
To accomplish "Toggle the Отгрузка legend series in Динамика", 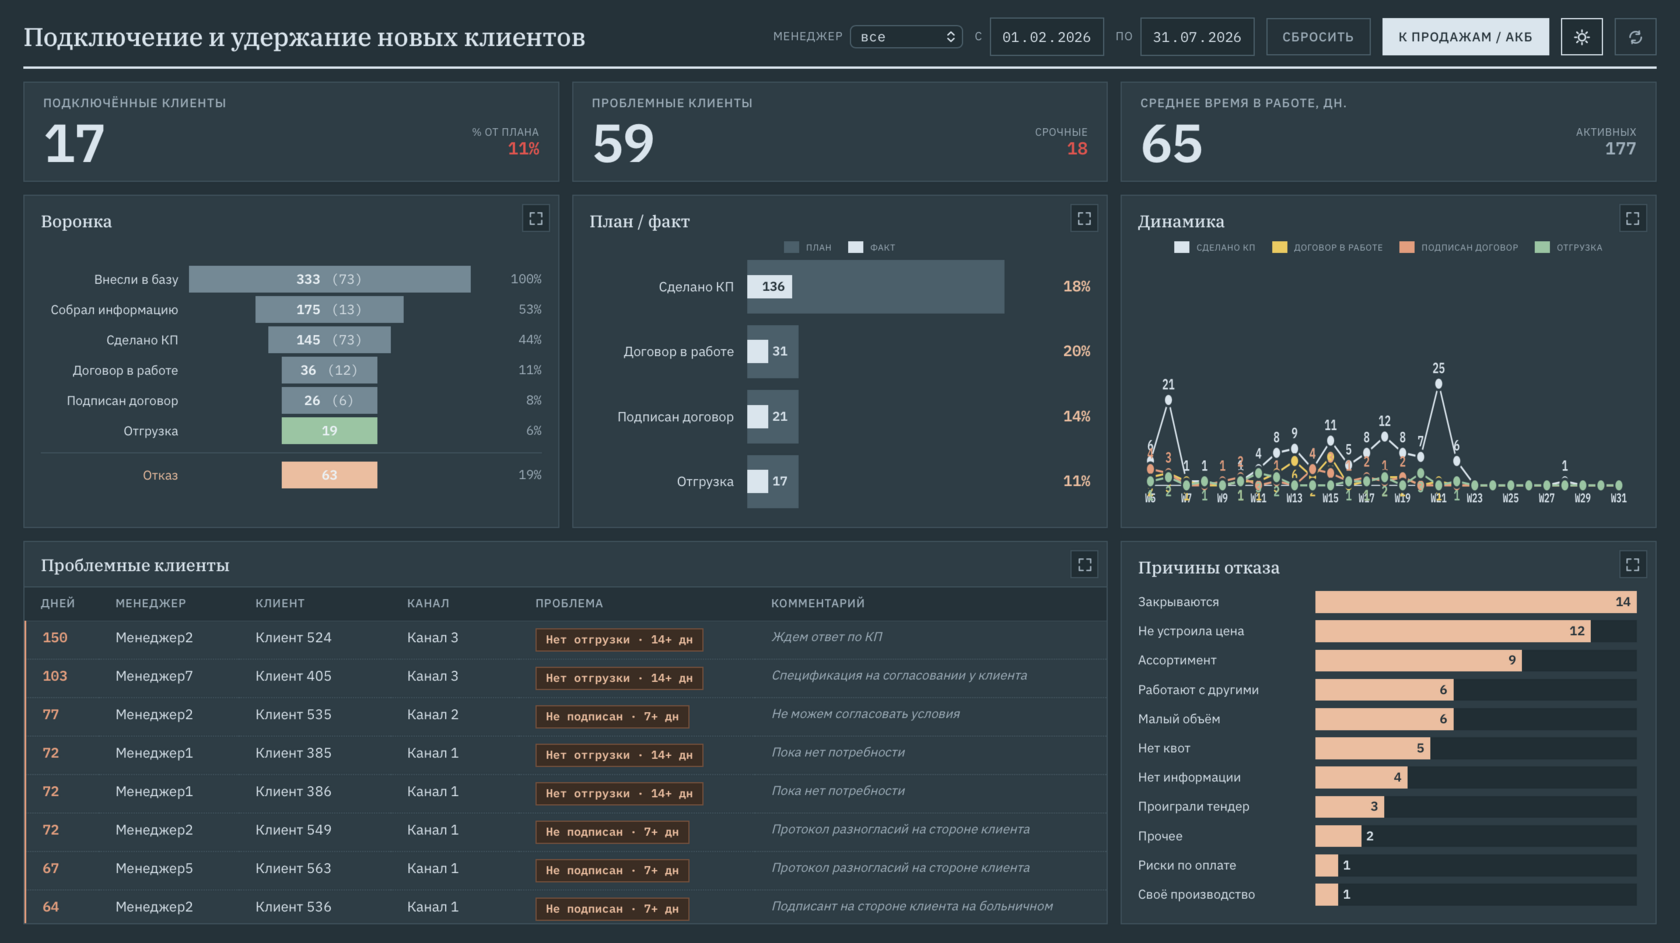I will (1568, 247).
